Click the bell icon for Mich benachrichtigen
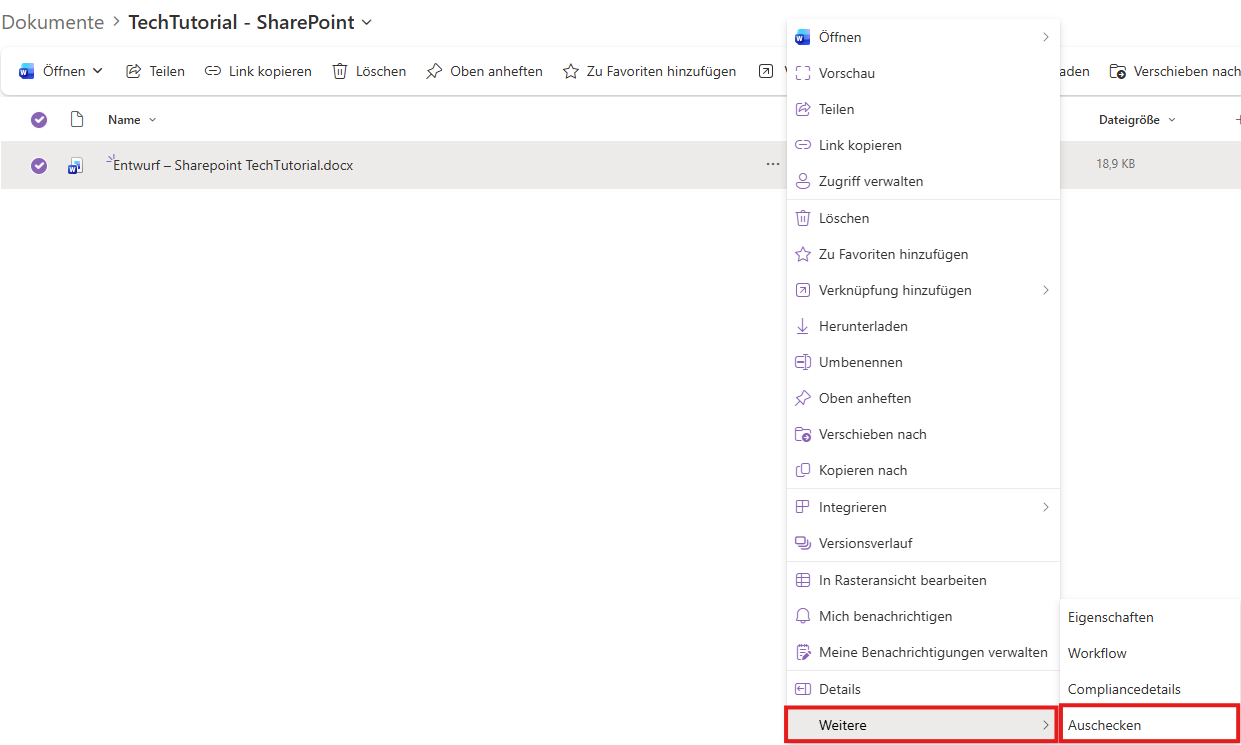 tap(802, 616)
